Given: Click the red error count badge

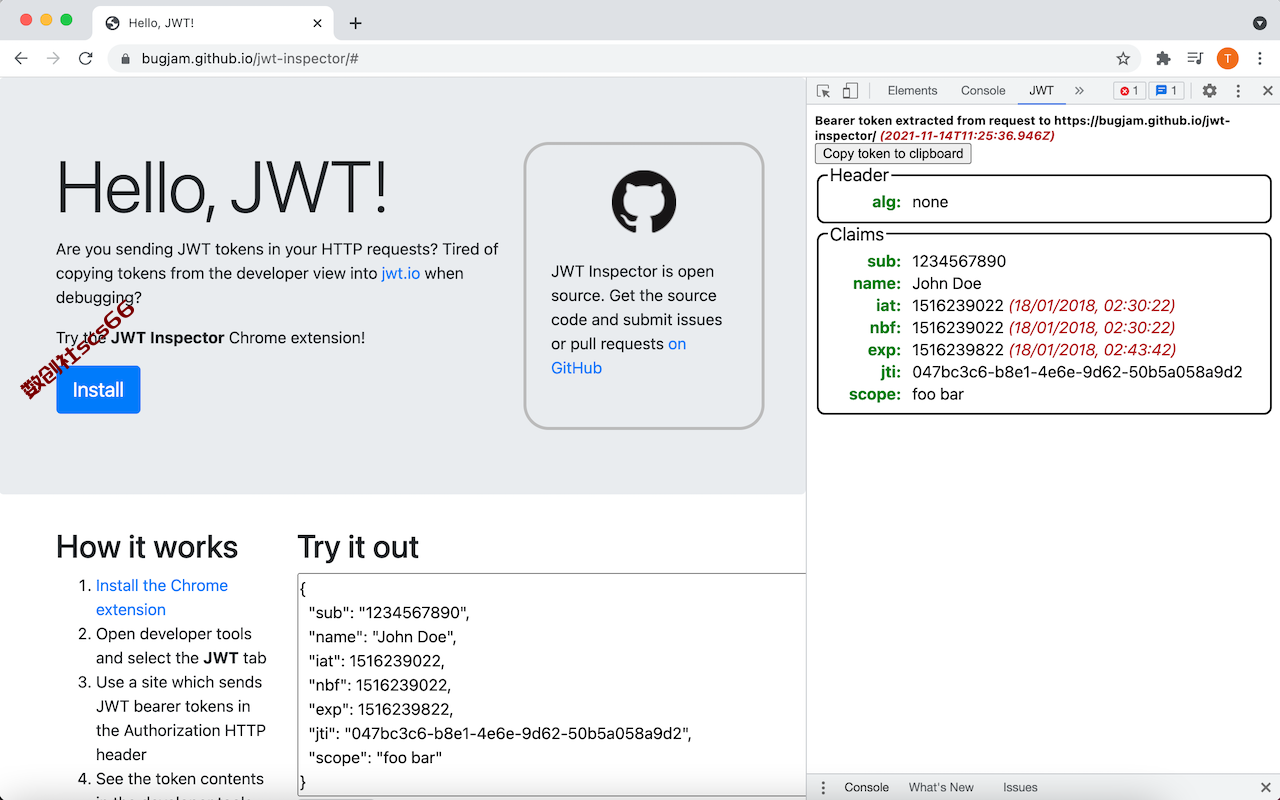Looking at the screenshot, I should 1129,91.
